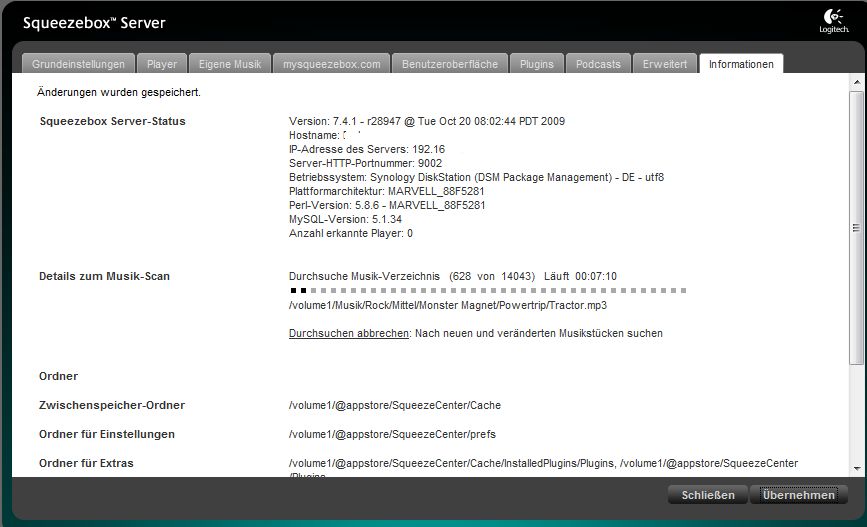Open the Grundeinstellungen tab
This screenshot has height=527, width=867.
click(78, 64)
